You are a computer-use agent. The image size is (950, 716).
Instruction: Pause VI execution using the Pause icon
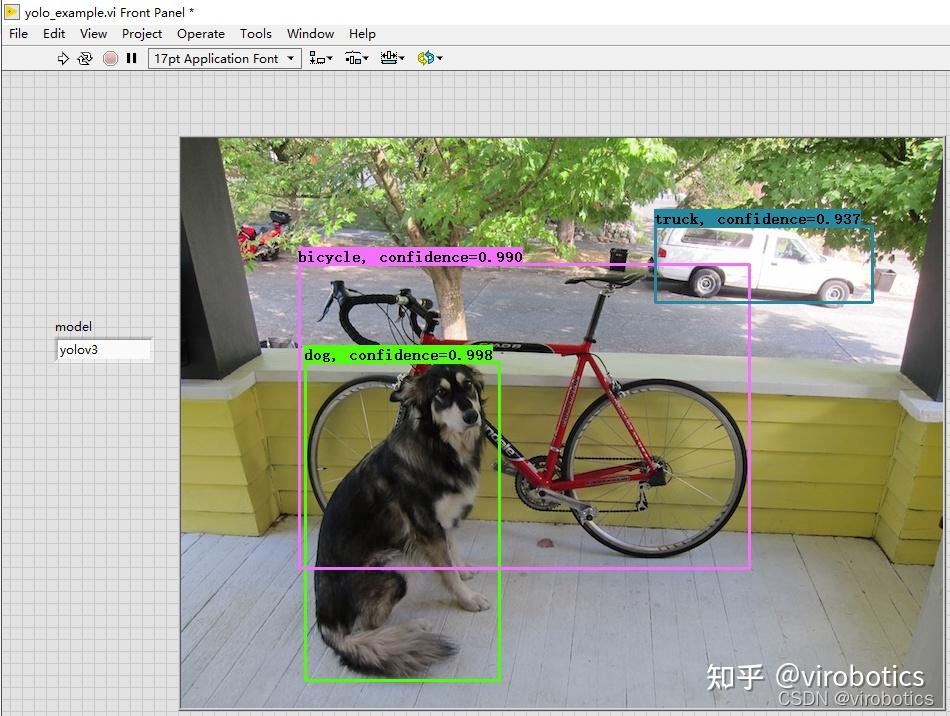132,58
